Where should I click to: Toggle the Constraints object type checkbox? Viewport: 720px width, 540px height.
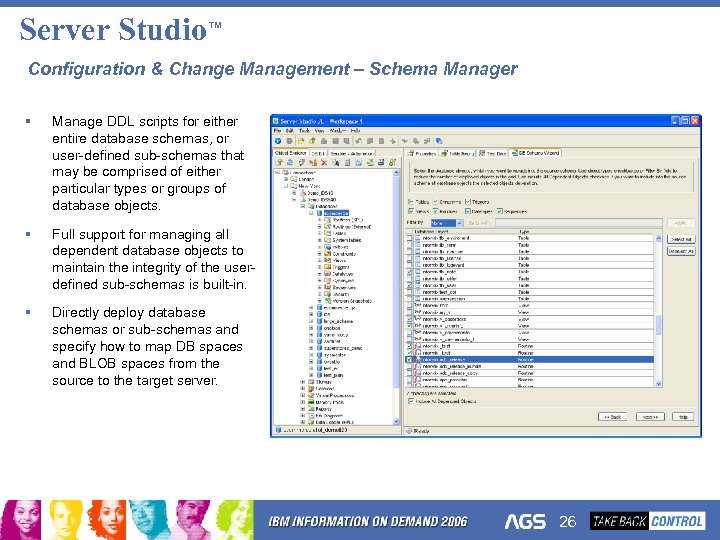pyautogui.click(x=436, y=202)
